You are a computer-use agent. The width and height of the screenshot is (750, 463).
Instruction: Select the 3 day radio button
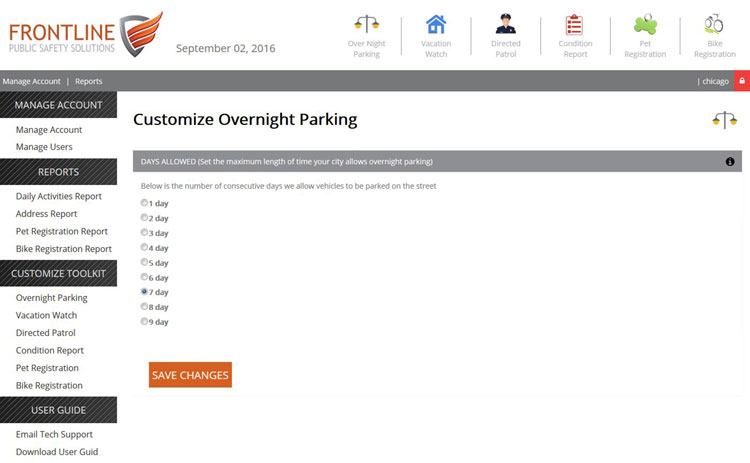[144, 232]
